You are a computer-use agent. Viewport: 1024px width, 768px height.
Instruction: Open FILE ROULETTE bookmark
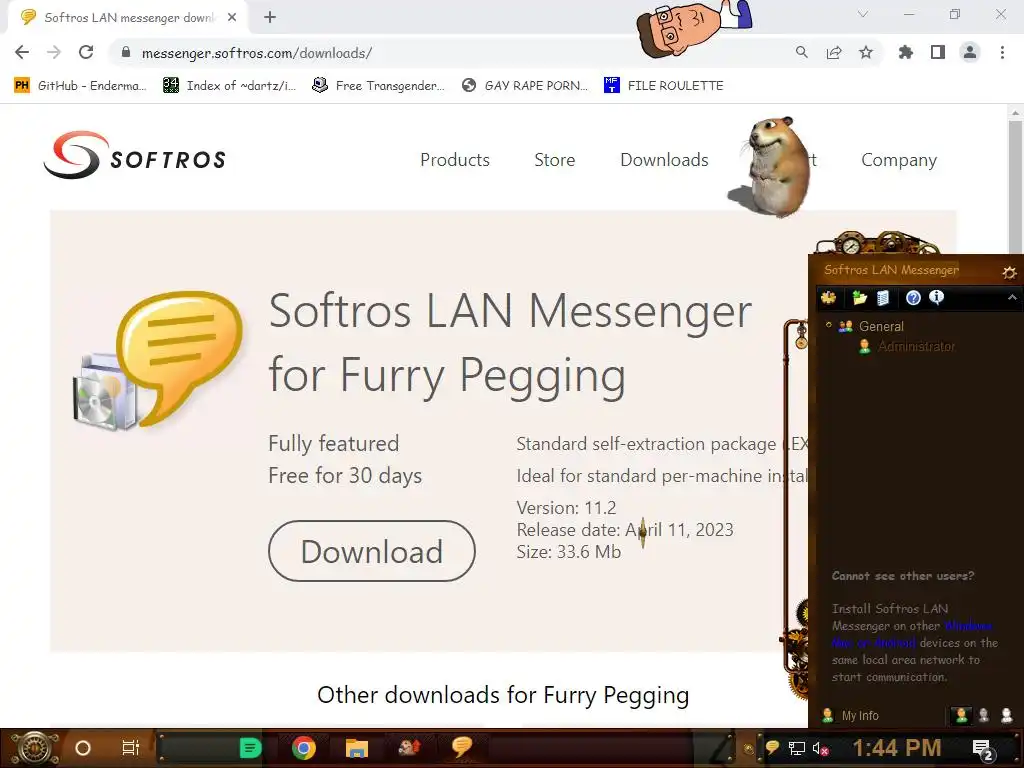664,86
